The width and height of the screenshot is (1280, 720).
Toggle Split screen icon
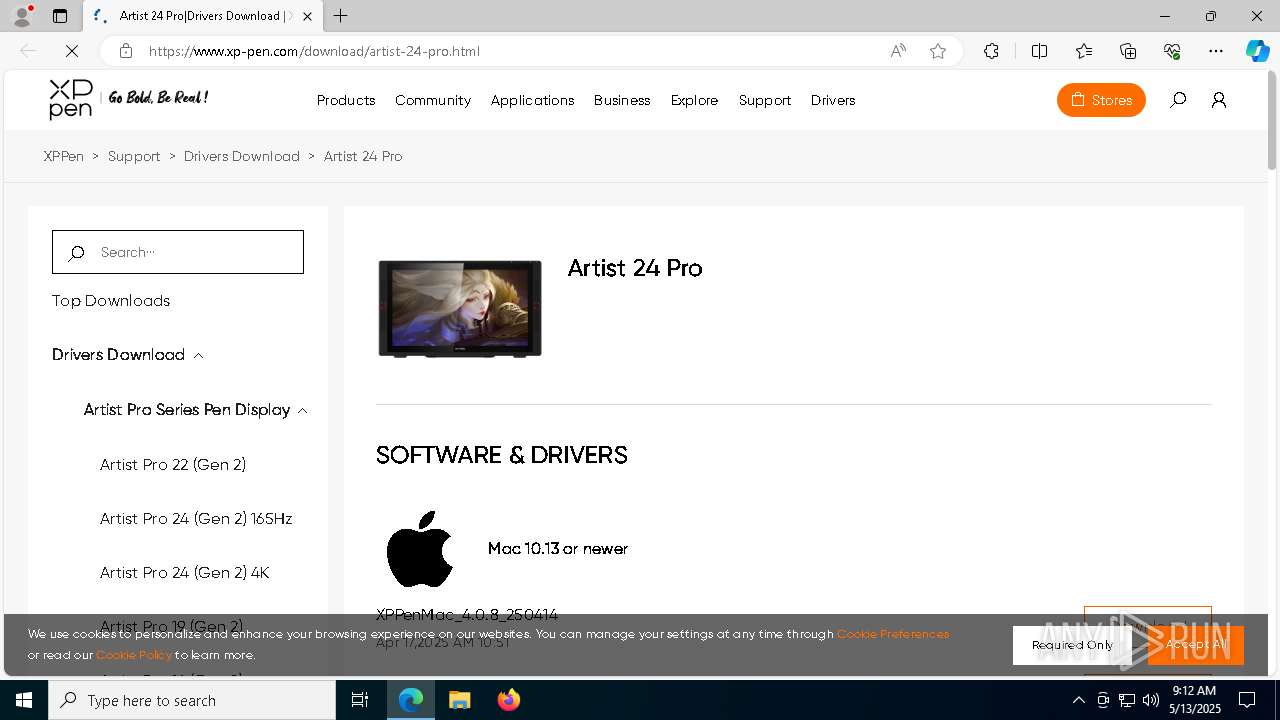click(x=1039, y=51)
